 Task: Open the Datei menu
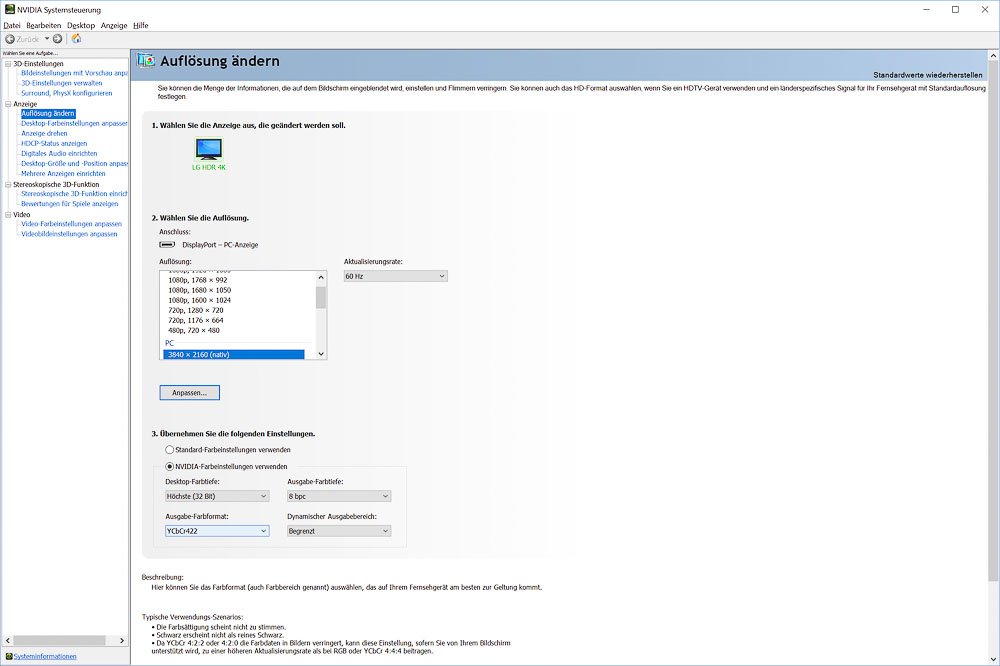point(12,26)
